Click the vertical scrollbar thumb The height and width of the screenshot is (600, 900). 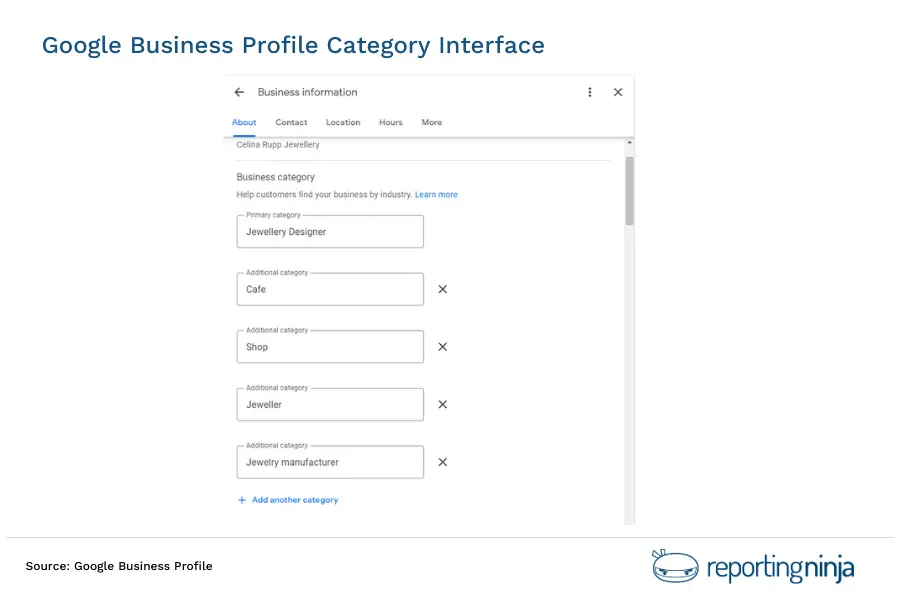[629, 190]
